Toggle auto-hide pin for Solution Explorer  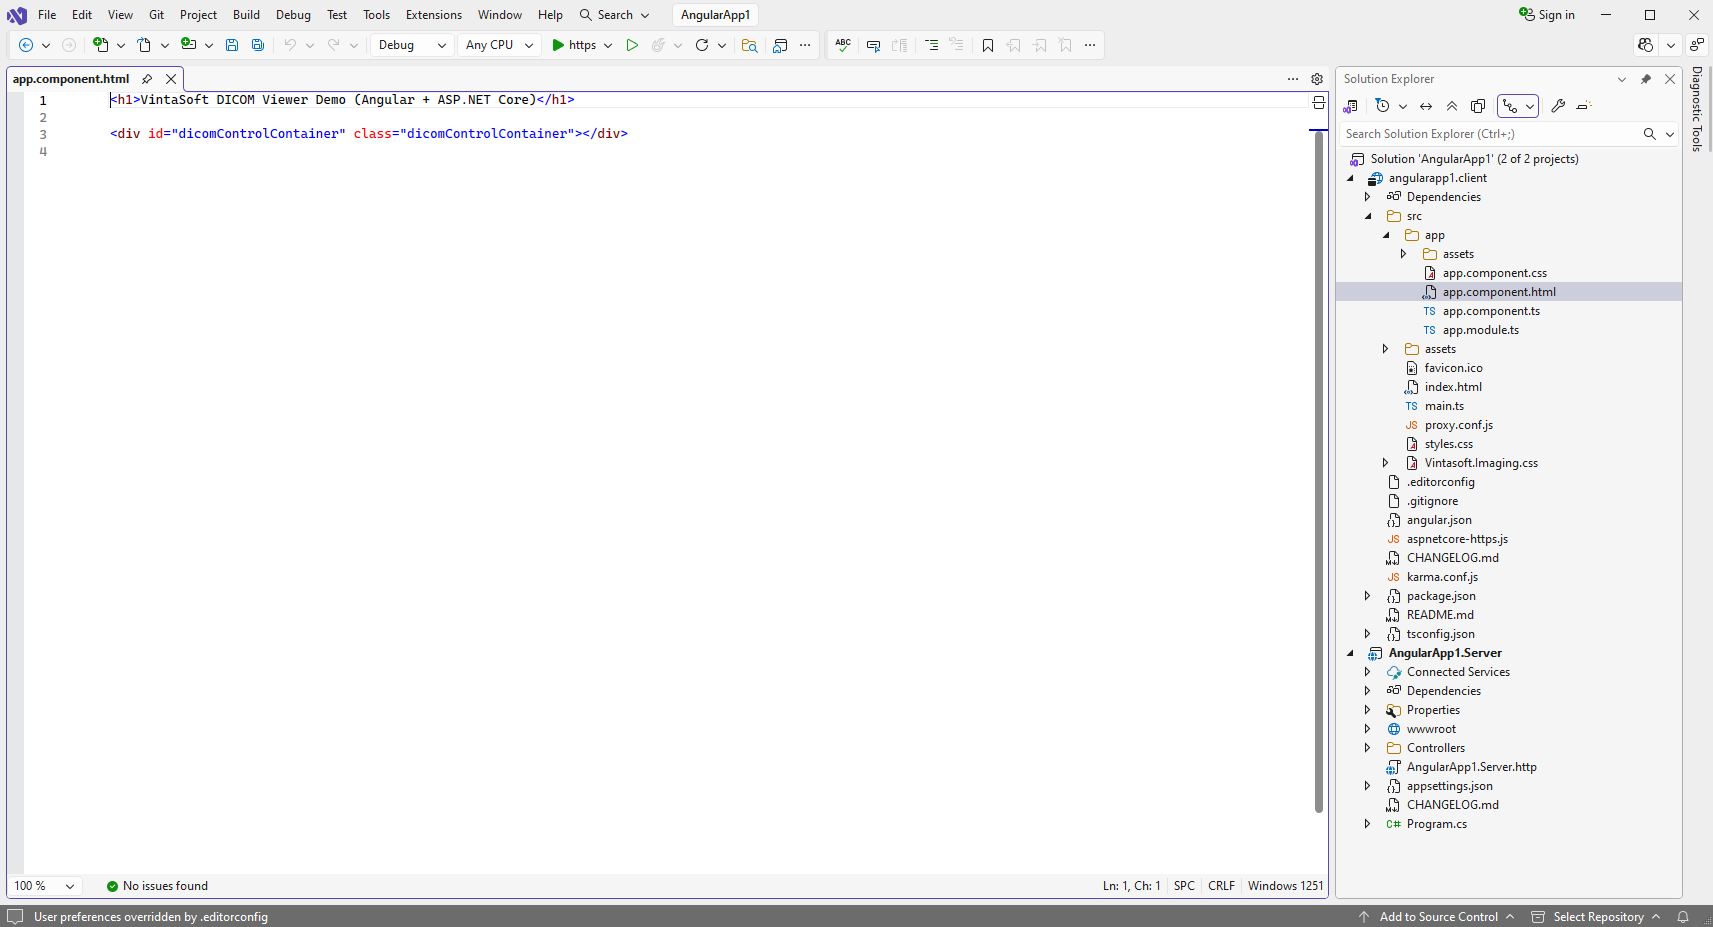click(1646, 79)
